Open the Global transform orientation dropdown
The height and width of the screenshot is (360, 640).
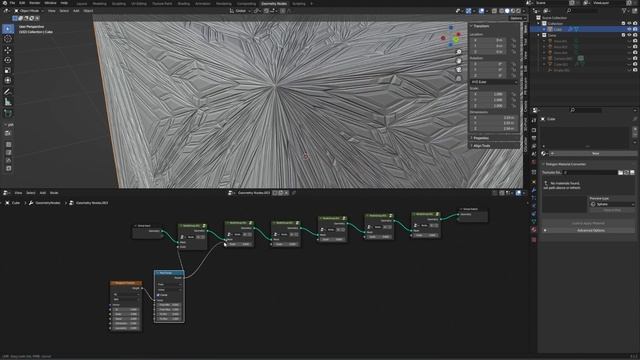point(240,11)
